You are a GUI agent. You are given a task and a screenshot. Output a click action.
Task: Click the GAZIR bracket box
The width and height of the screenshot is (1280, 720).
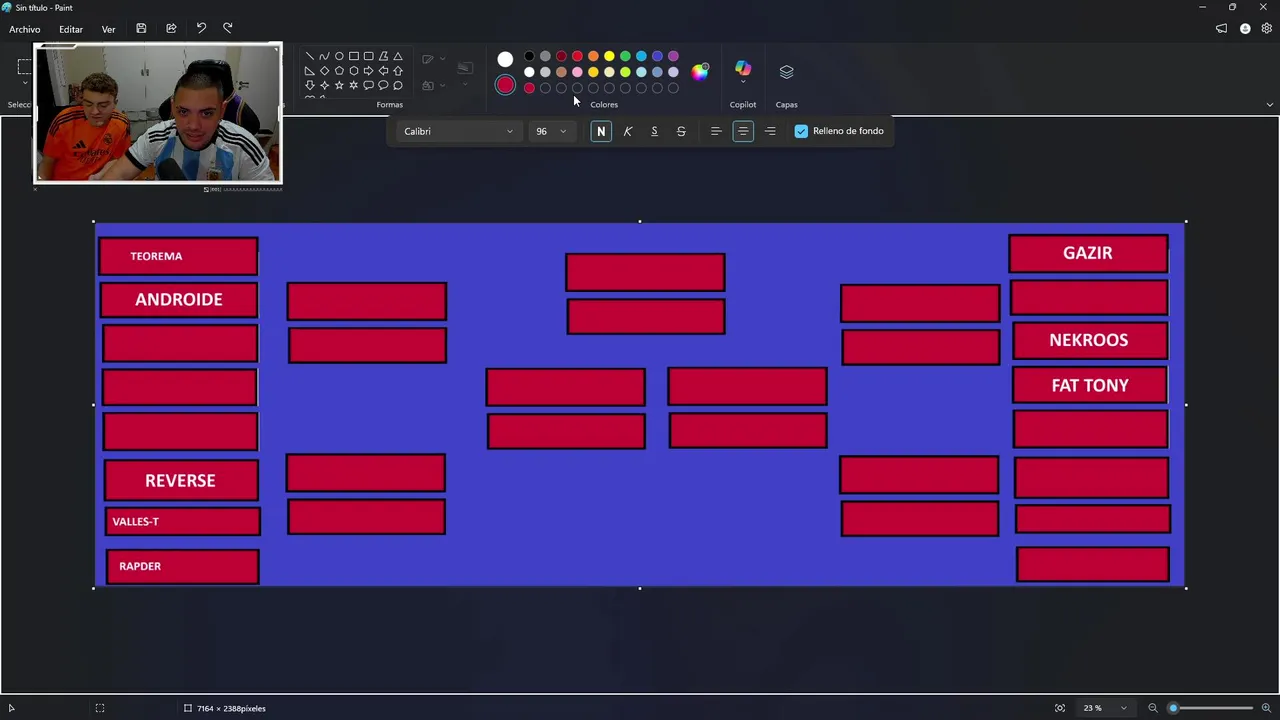coord(1088,253)
